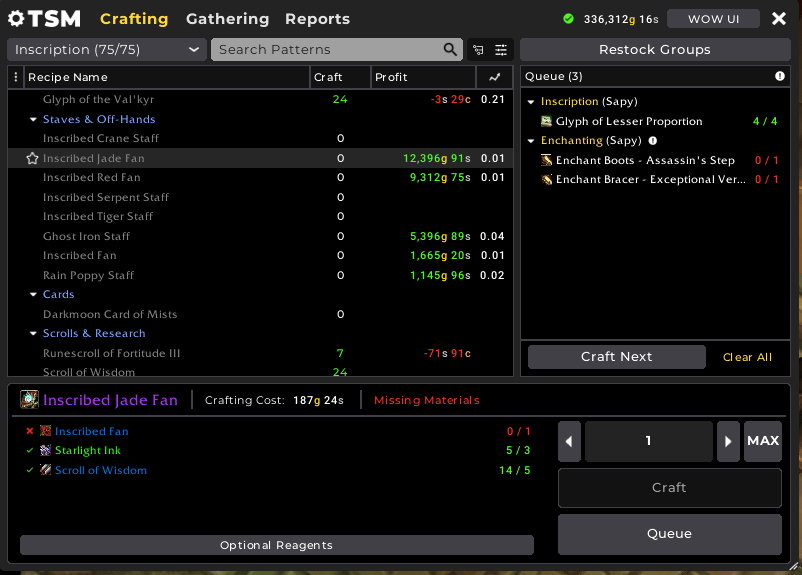Select the Inscribed Serpent Staff recipe
The width and height of the screenshot is (802, 575).
(260, 197)
